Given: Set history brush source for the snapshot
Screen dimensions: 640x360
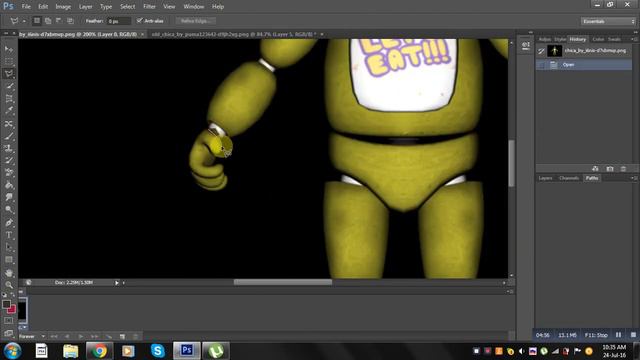Looking at the screenshot, I should pyautogui.click(x=541, y=51).
